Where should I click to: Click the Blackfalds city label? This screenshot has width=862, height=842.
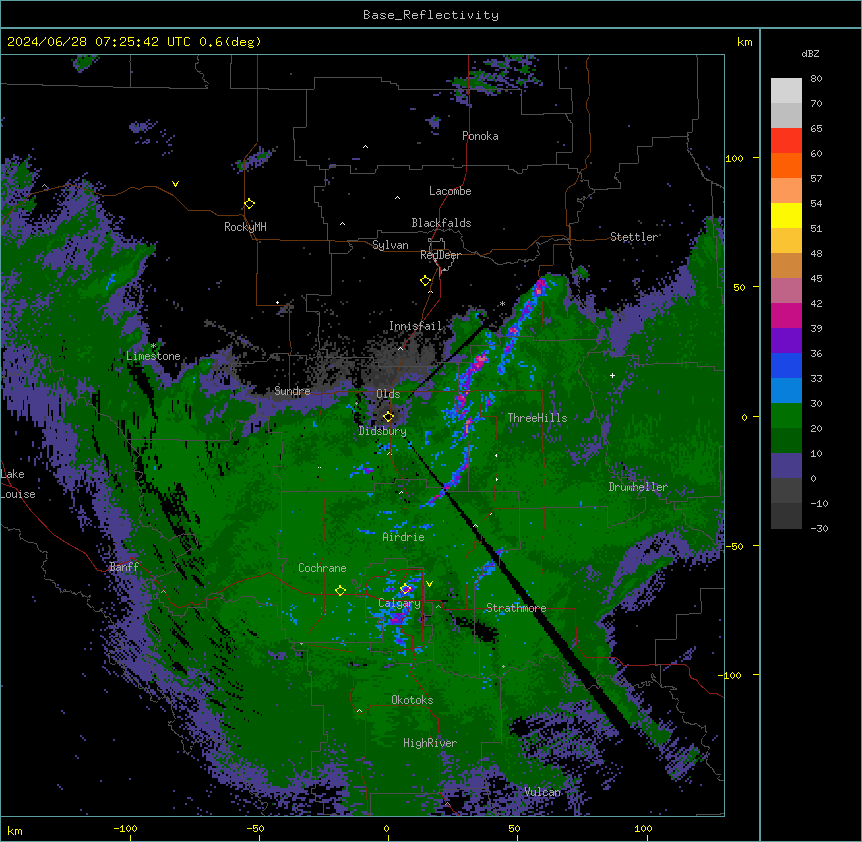441,223
